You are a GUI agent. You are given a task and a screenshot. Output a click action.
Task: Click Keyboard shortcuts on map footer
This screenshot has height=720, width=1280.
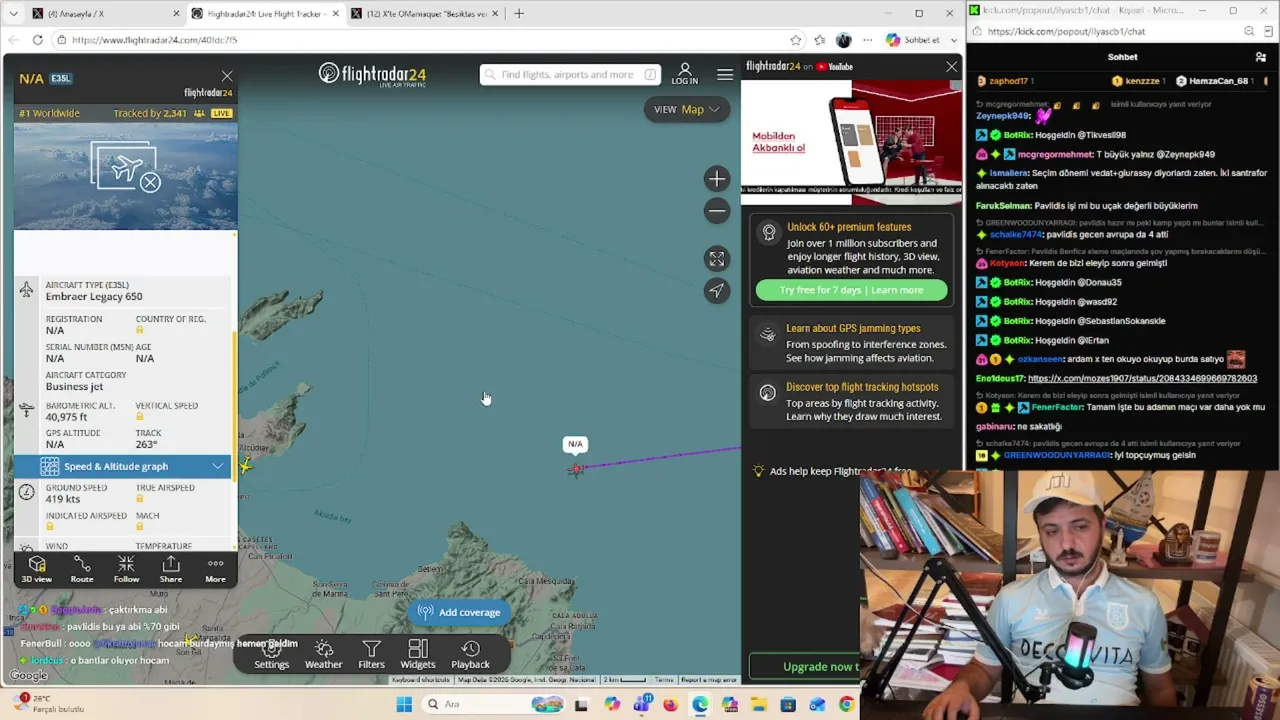pos(420,680)
